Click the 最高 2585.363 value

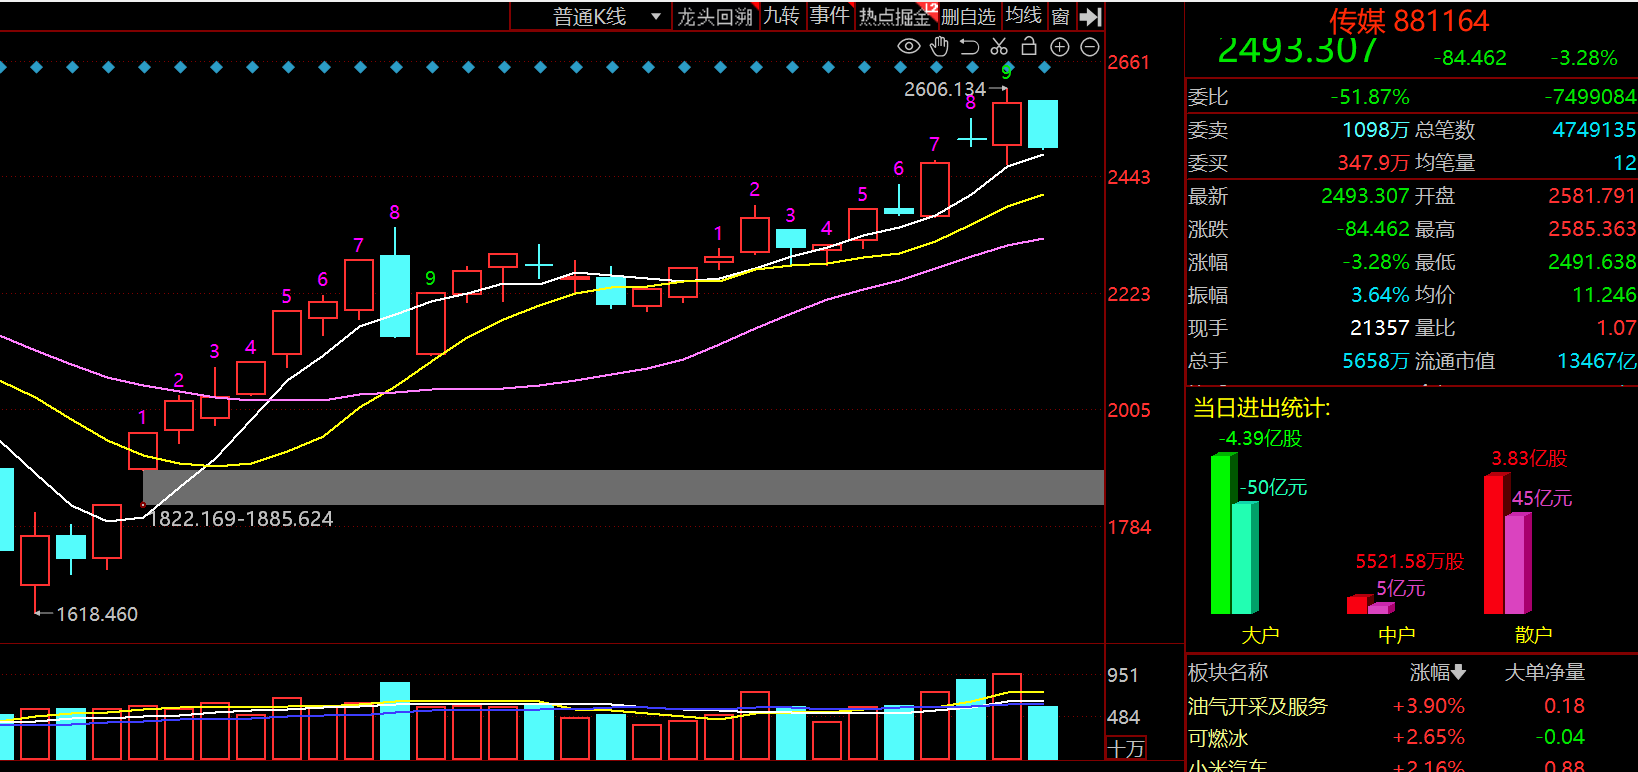click(x=1592, y=229)
